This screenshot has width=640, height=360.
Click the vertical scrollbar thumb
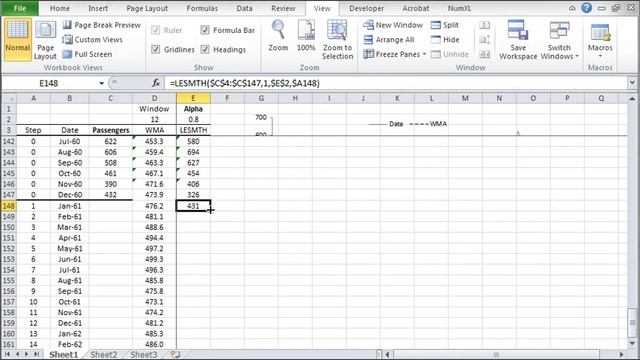[x=632, y=322]
